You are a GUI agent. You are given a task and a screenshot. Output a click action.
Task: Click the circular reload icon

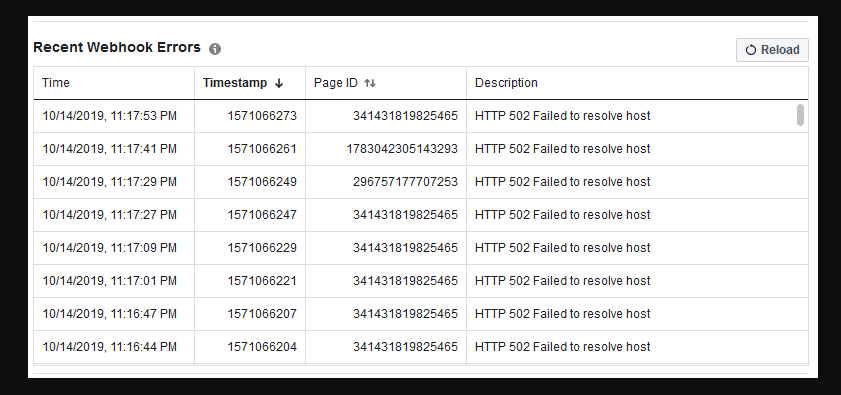tap(751, 50)
